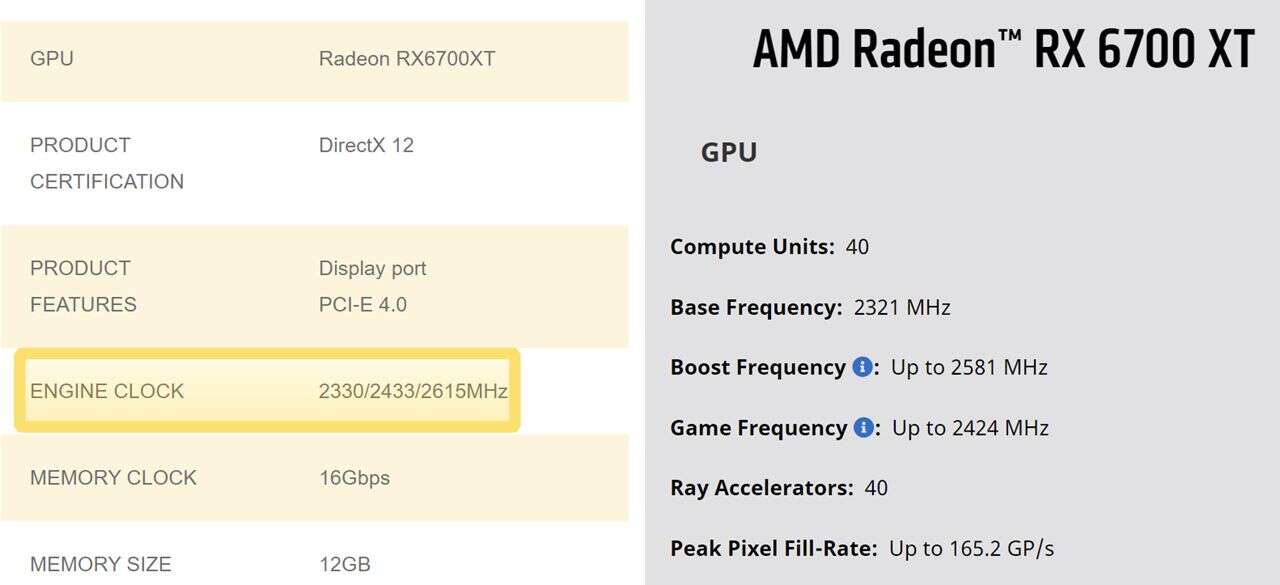Click the Base Frequency spec label
The height and width of the screenshot is (585, 1280).
[756, 307]
